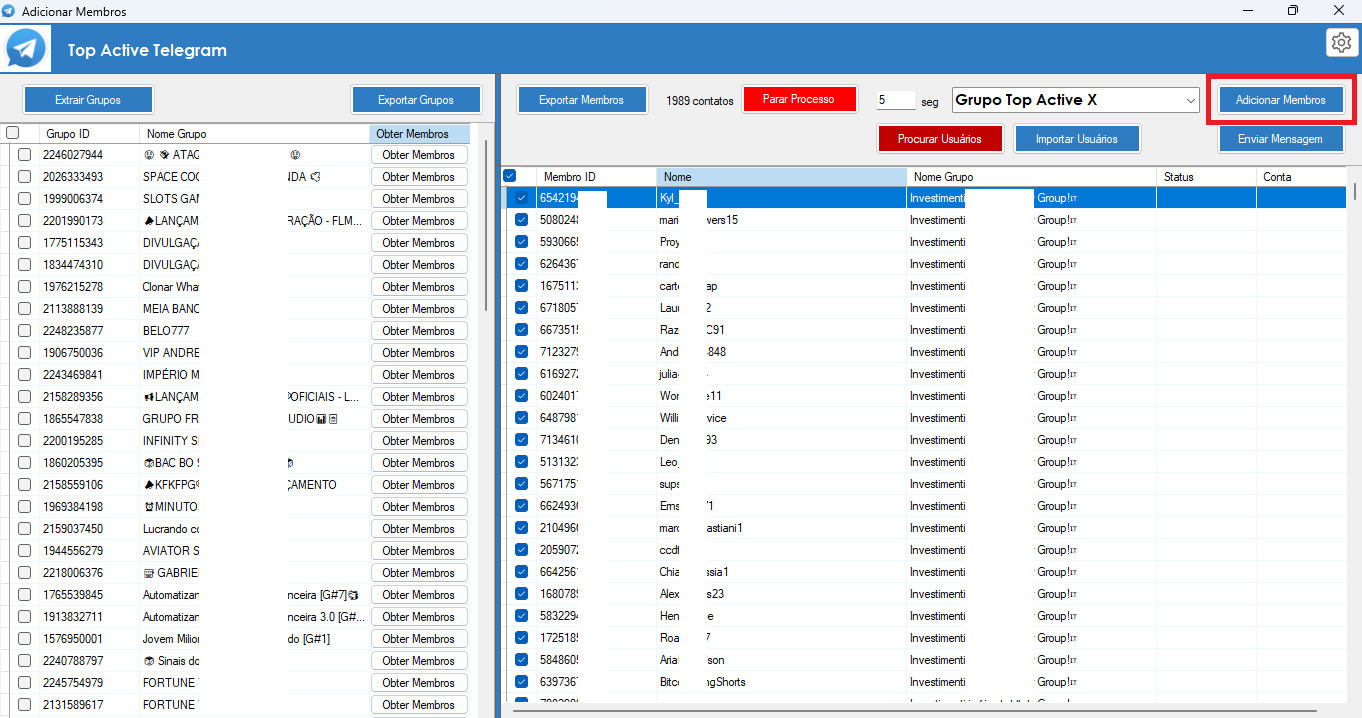Select group ID 1913832711
The width and height of the screenshot is (1362, 718).
[x=72, y=617]
